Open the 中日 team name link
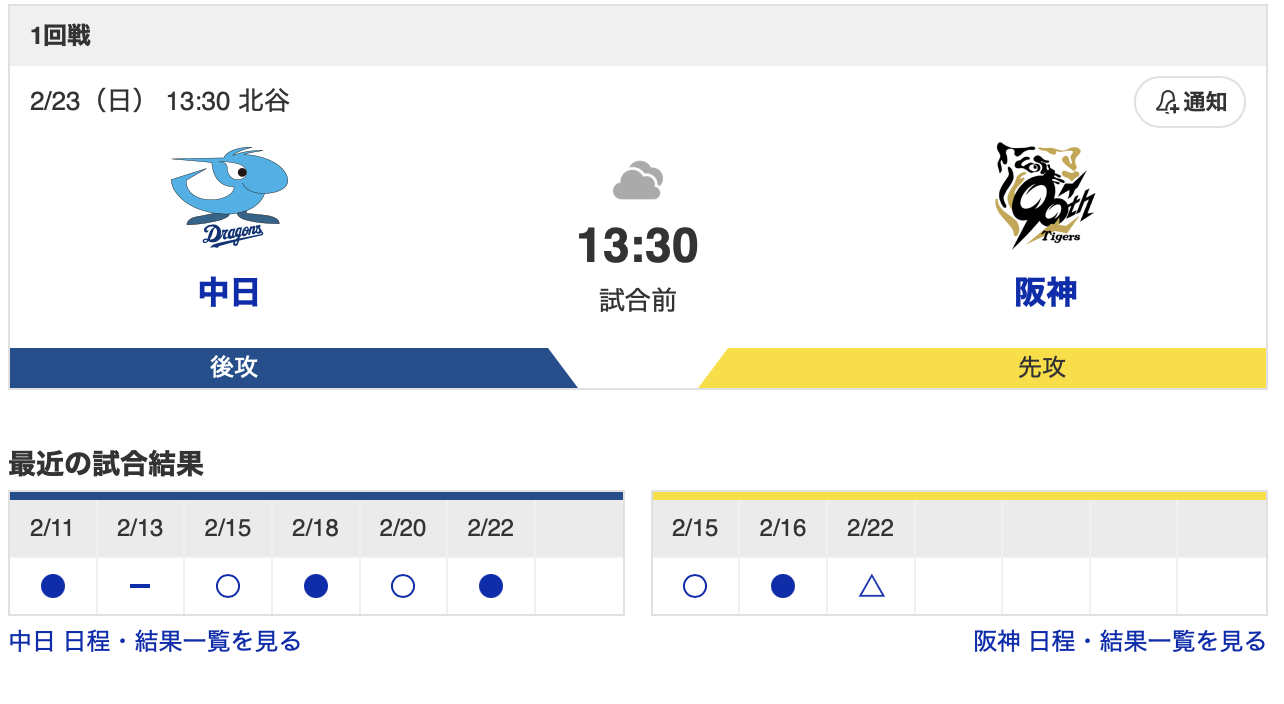Viewport: 1284px width, 704px height. pyautogui.click(x=230, y=293)
